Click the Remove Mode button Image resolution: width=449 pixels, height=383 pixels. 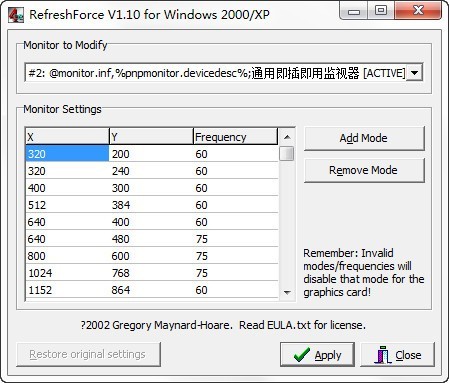pyautogui.click(x=364, y=170)
